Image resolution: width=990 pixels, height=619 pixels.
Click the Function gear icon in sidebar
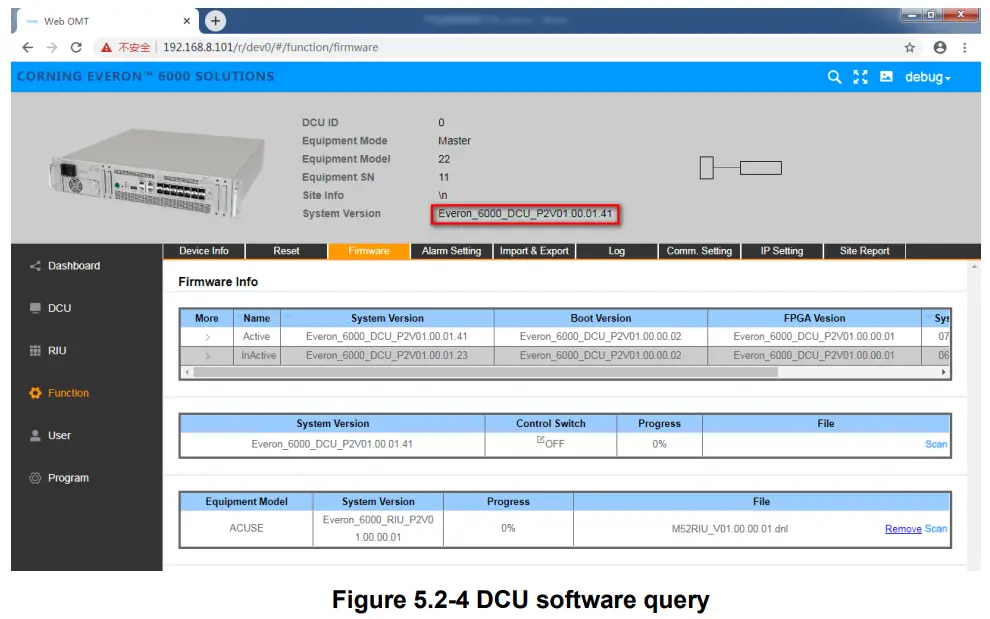(35, 393)
